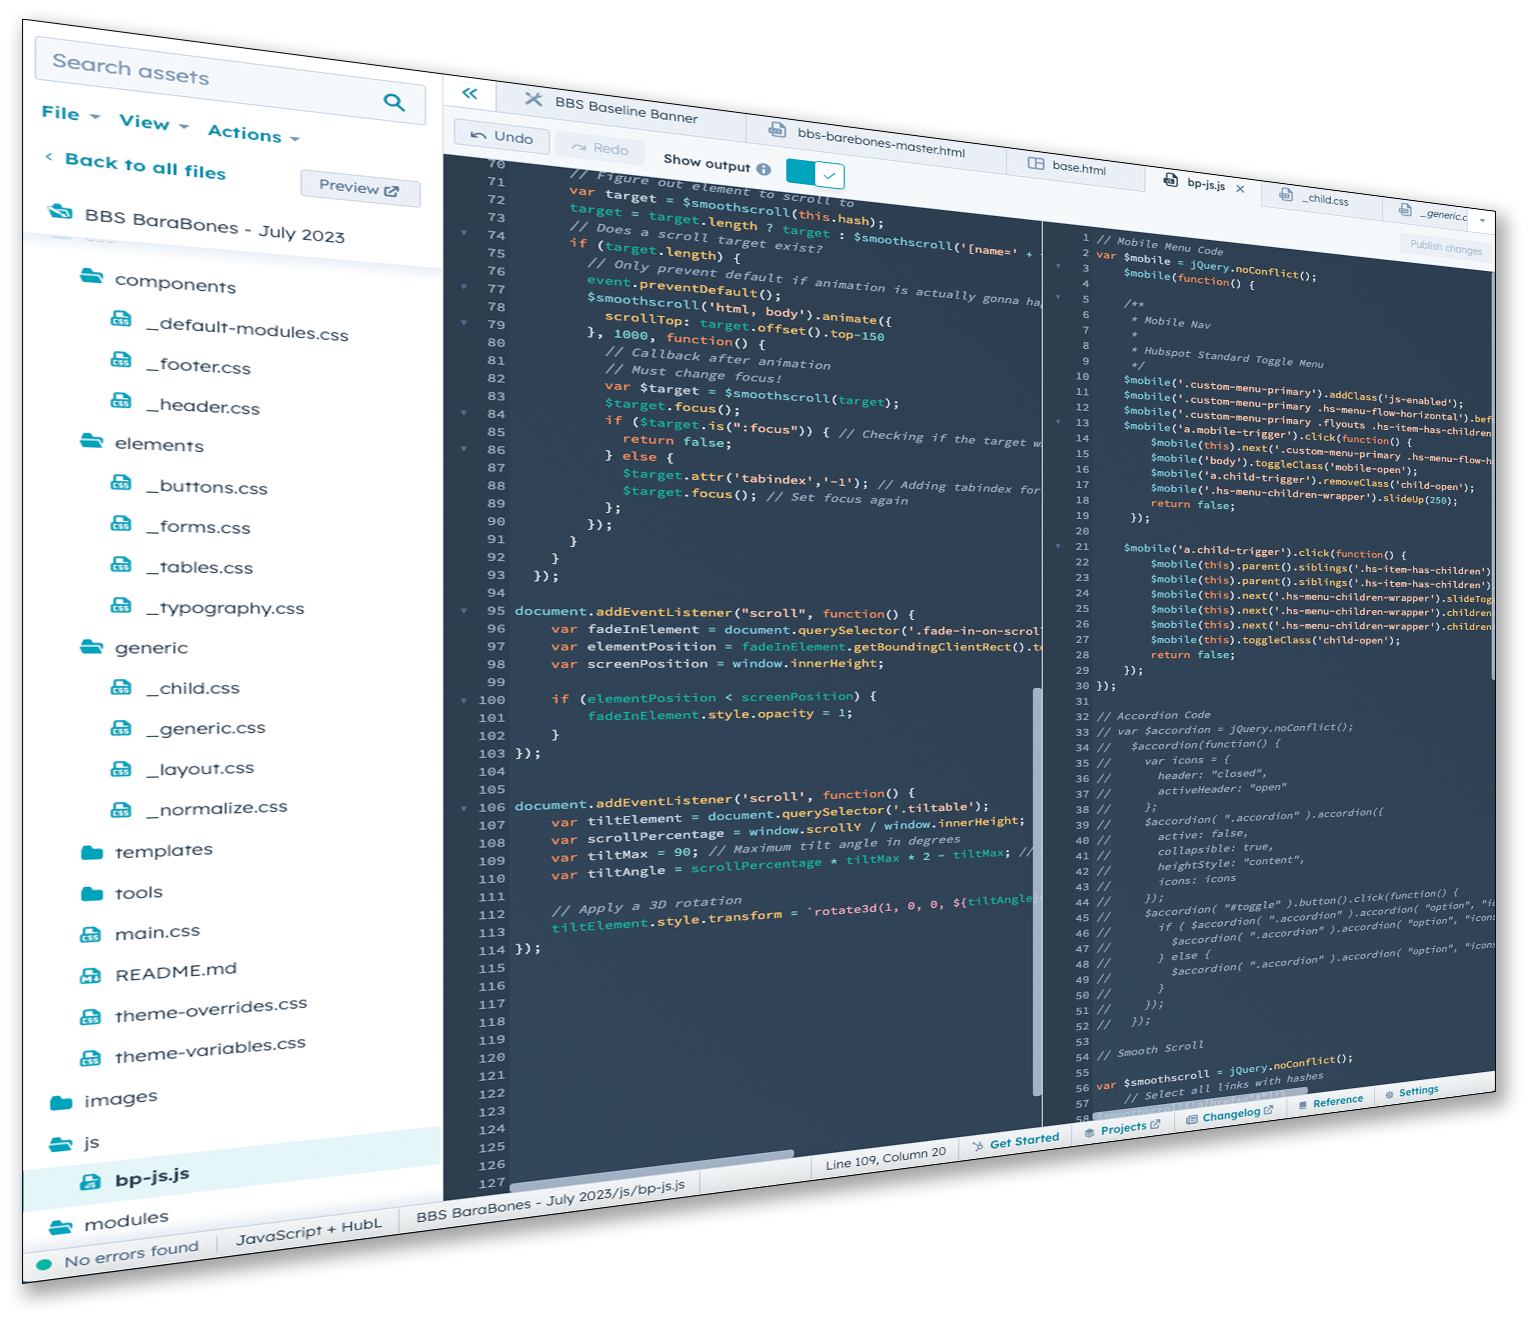Collapse the components folder
The height and width of the screenshot is (1322, 1537).
(x=92, y=275)
